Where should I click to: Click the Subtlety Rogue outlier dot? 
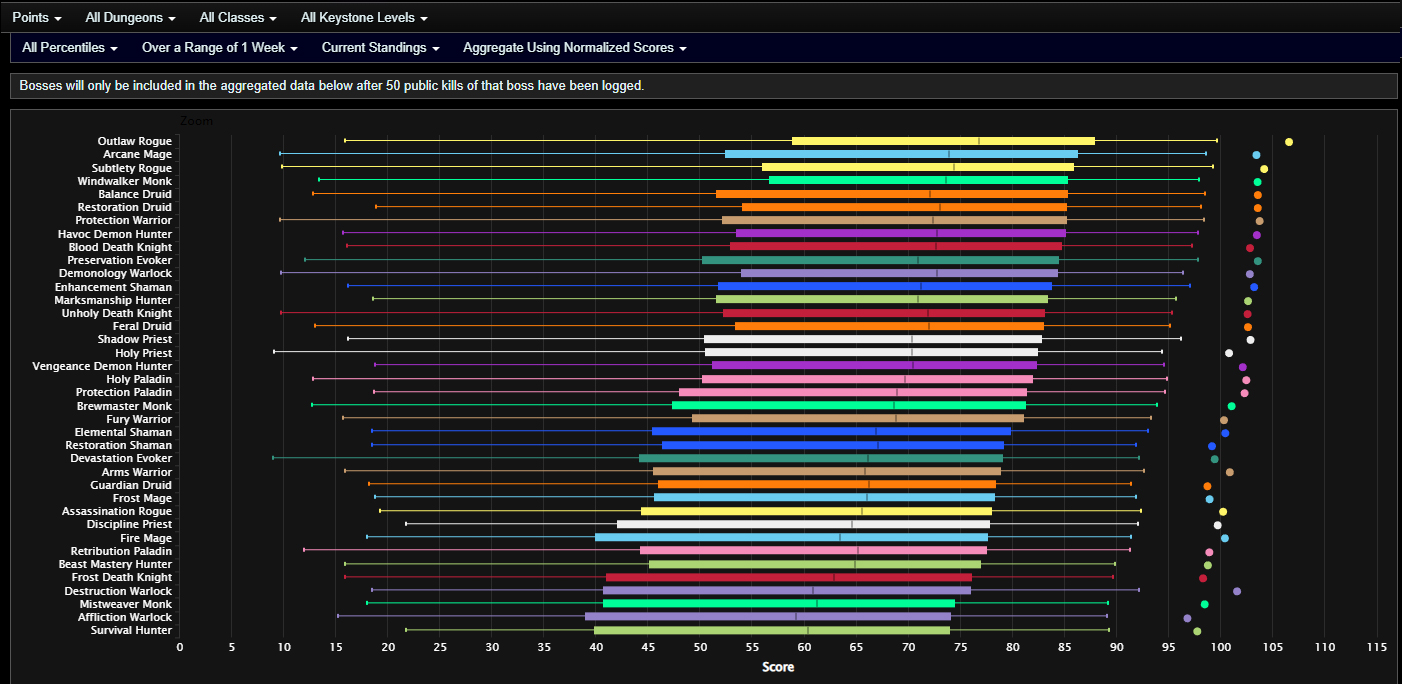click(1264, 169)
